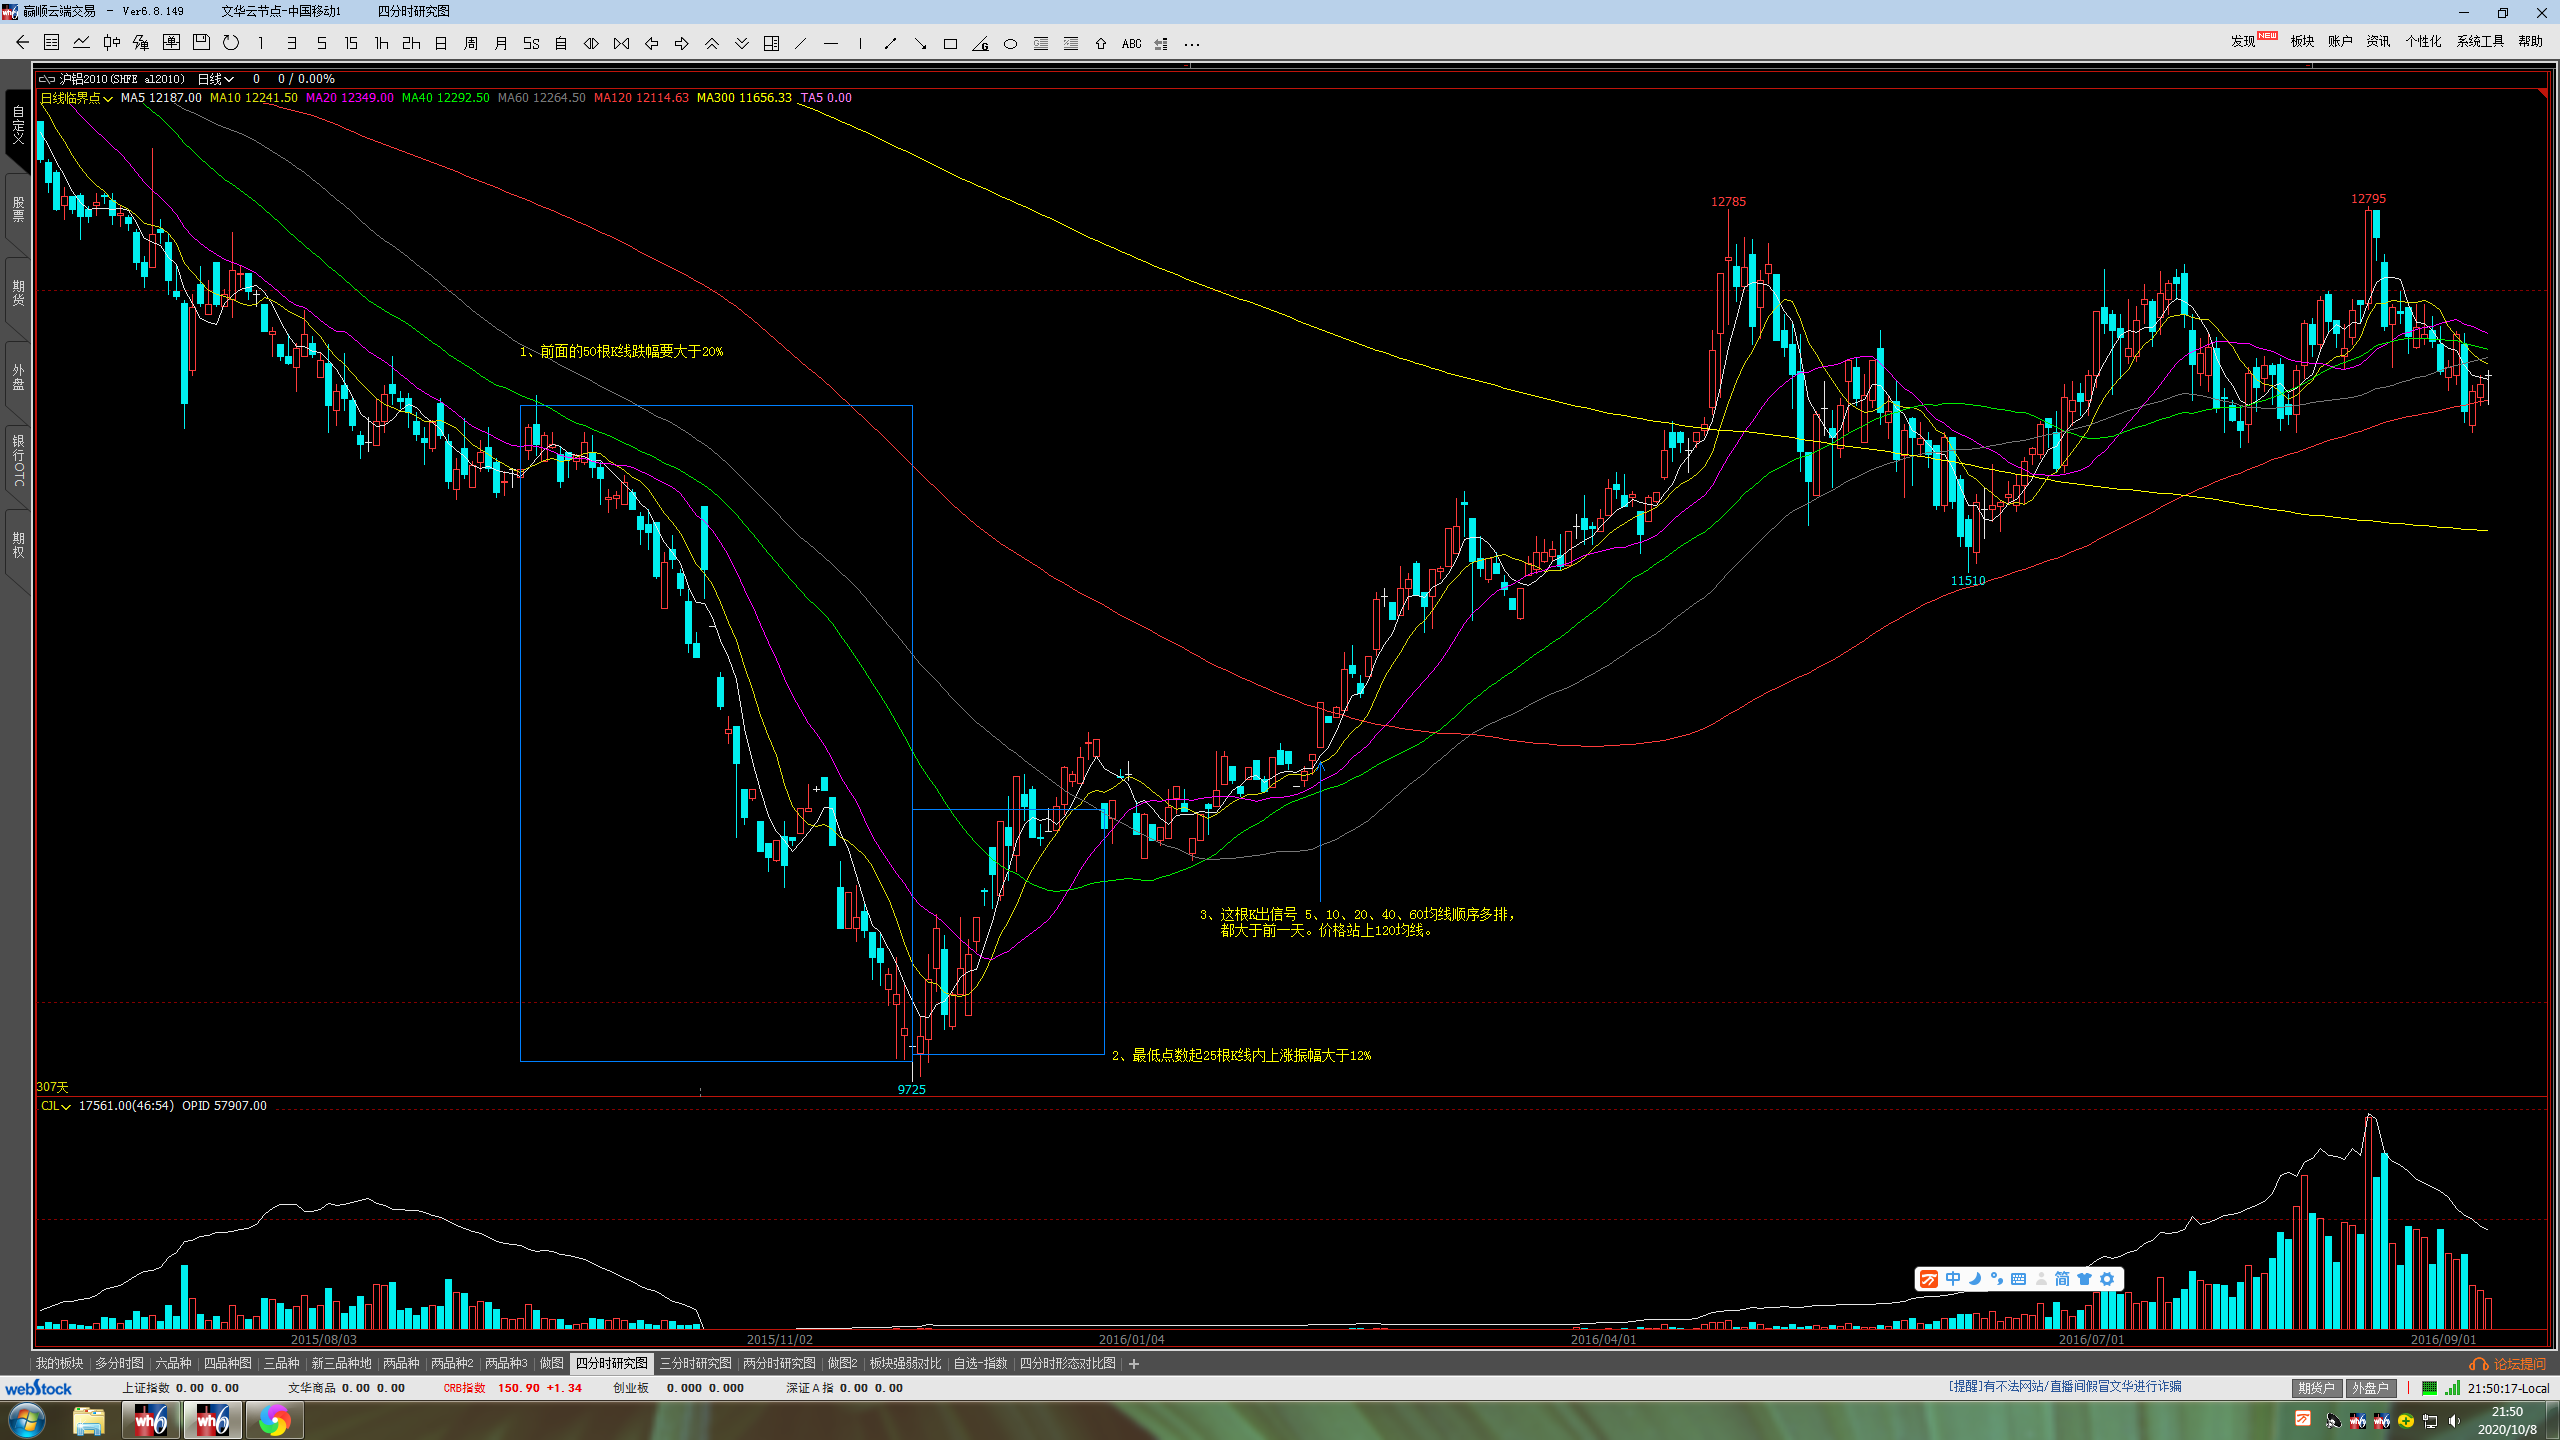Open the 系统工具 menu
Image resolution: width=2560 pixels, height=1440 pixels.
pos(2480,41)
